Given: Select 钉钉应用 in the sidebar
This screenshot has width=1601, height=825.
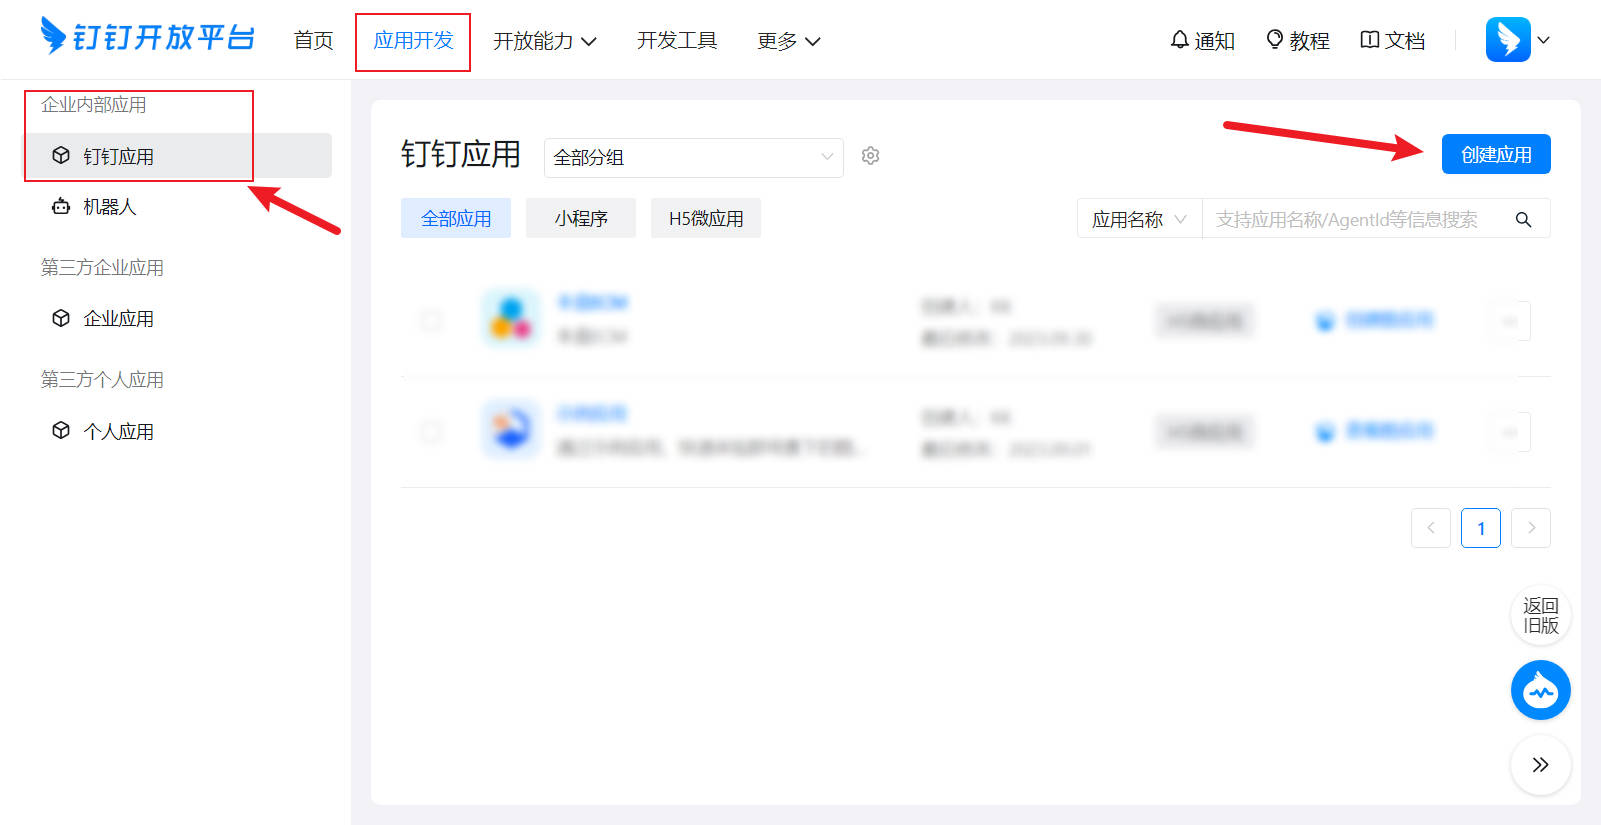Looking at the screenshot, I should pos(178,156).
